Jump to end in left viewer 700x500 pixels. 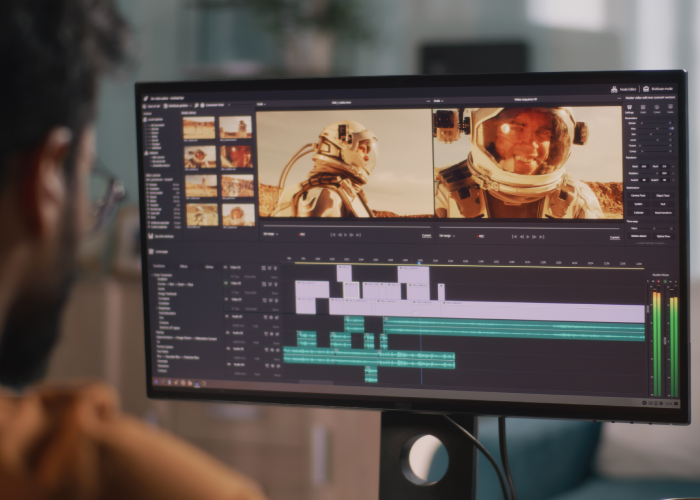[x=358, y=235]
